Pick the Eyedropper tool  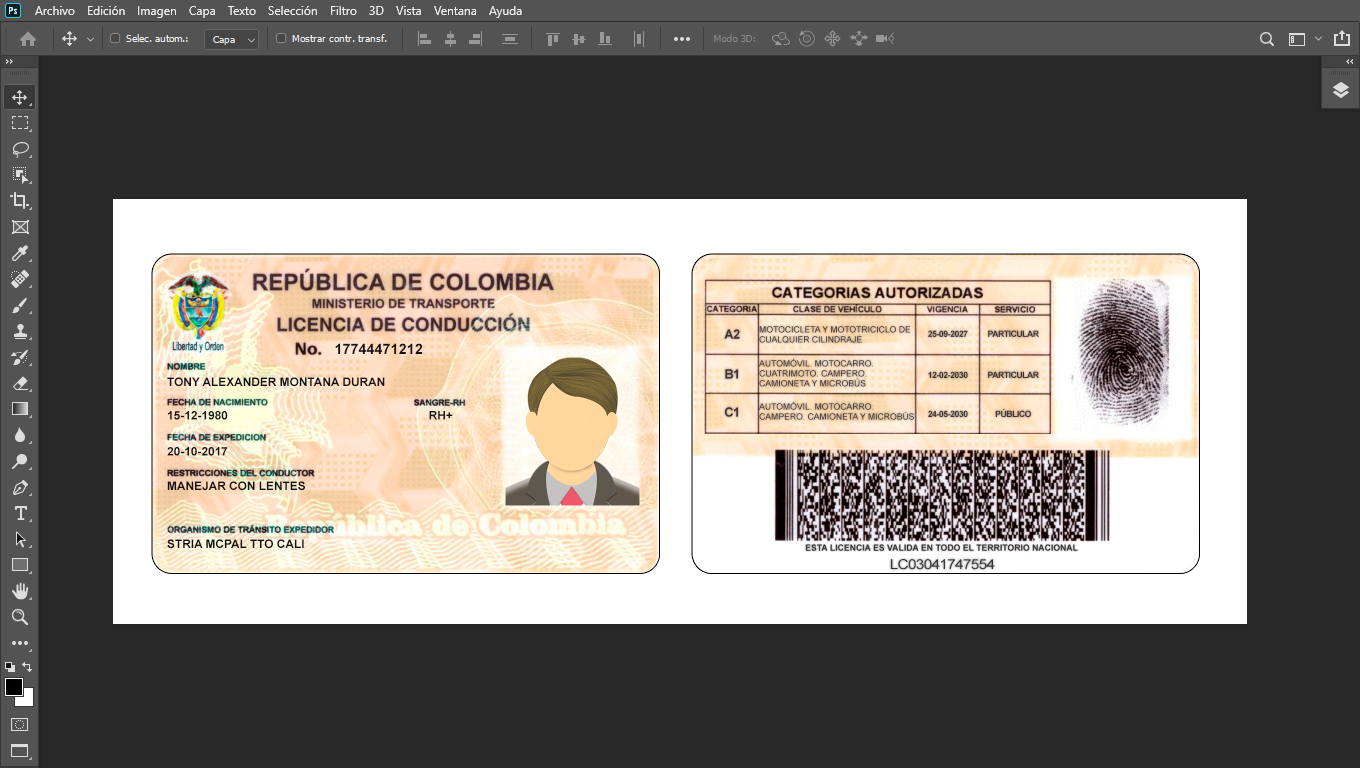20,253
